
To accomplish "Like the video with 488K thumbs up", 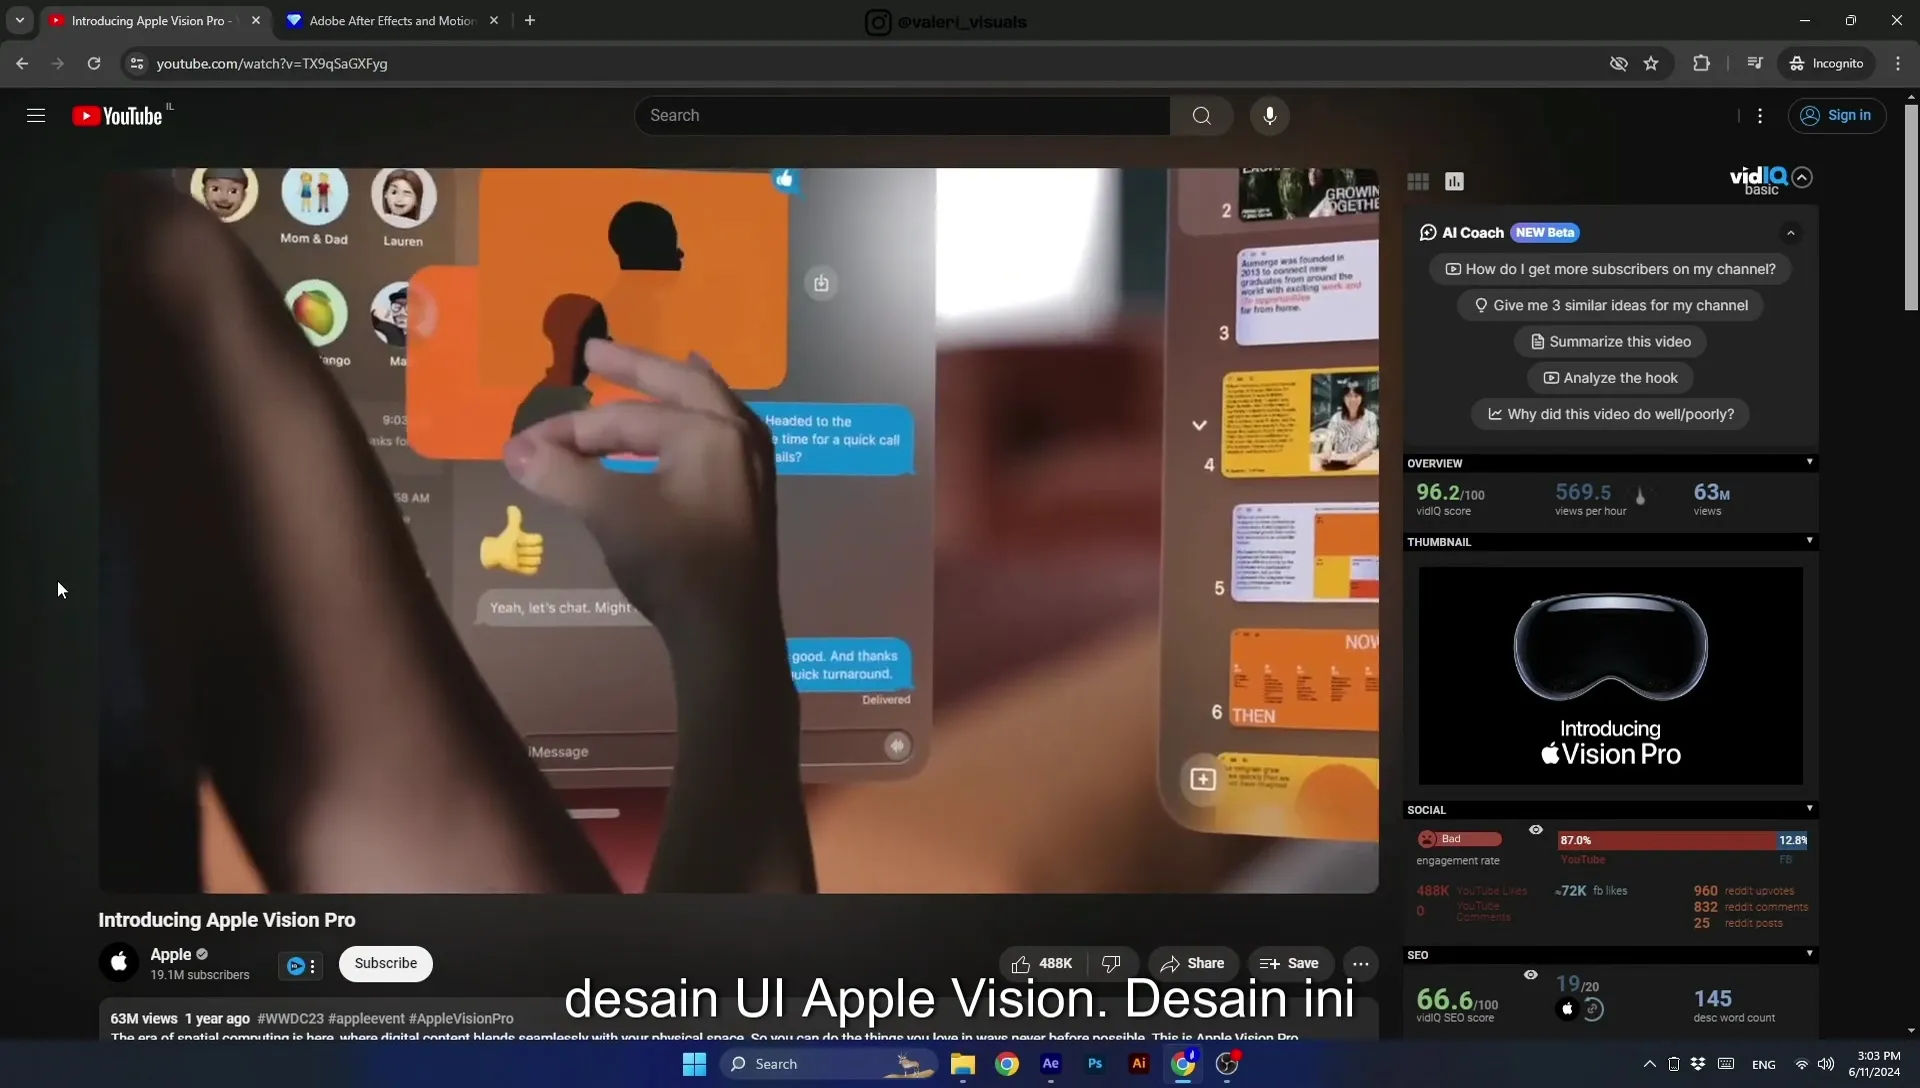I will click(x=1042, y=963).
